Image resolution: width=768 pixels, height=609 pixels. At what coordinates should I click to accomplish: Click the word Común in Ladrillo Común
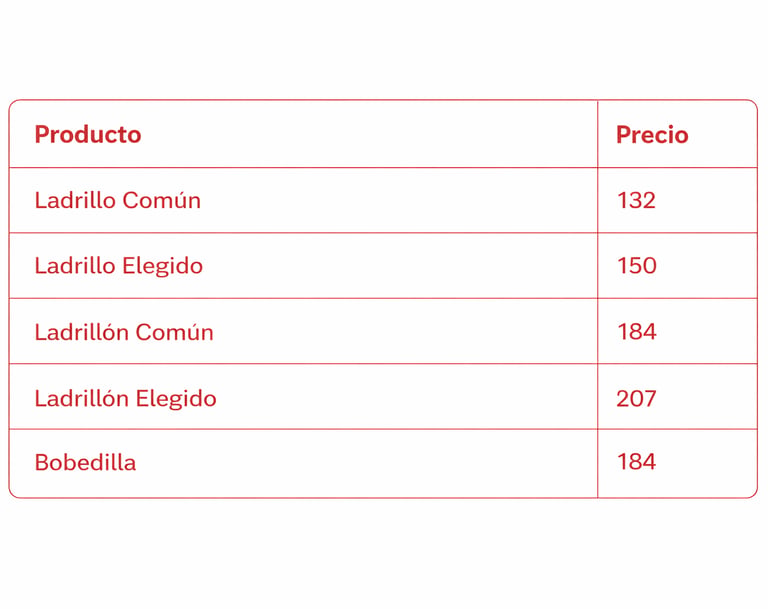click(x=162, y=200)
